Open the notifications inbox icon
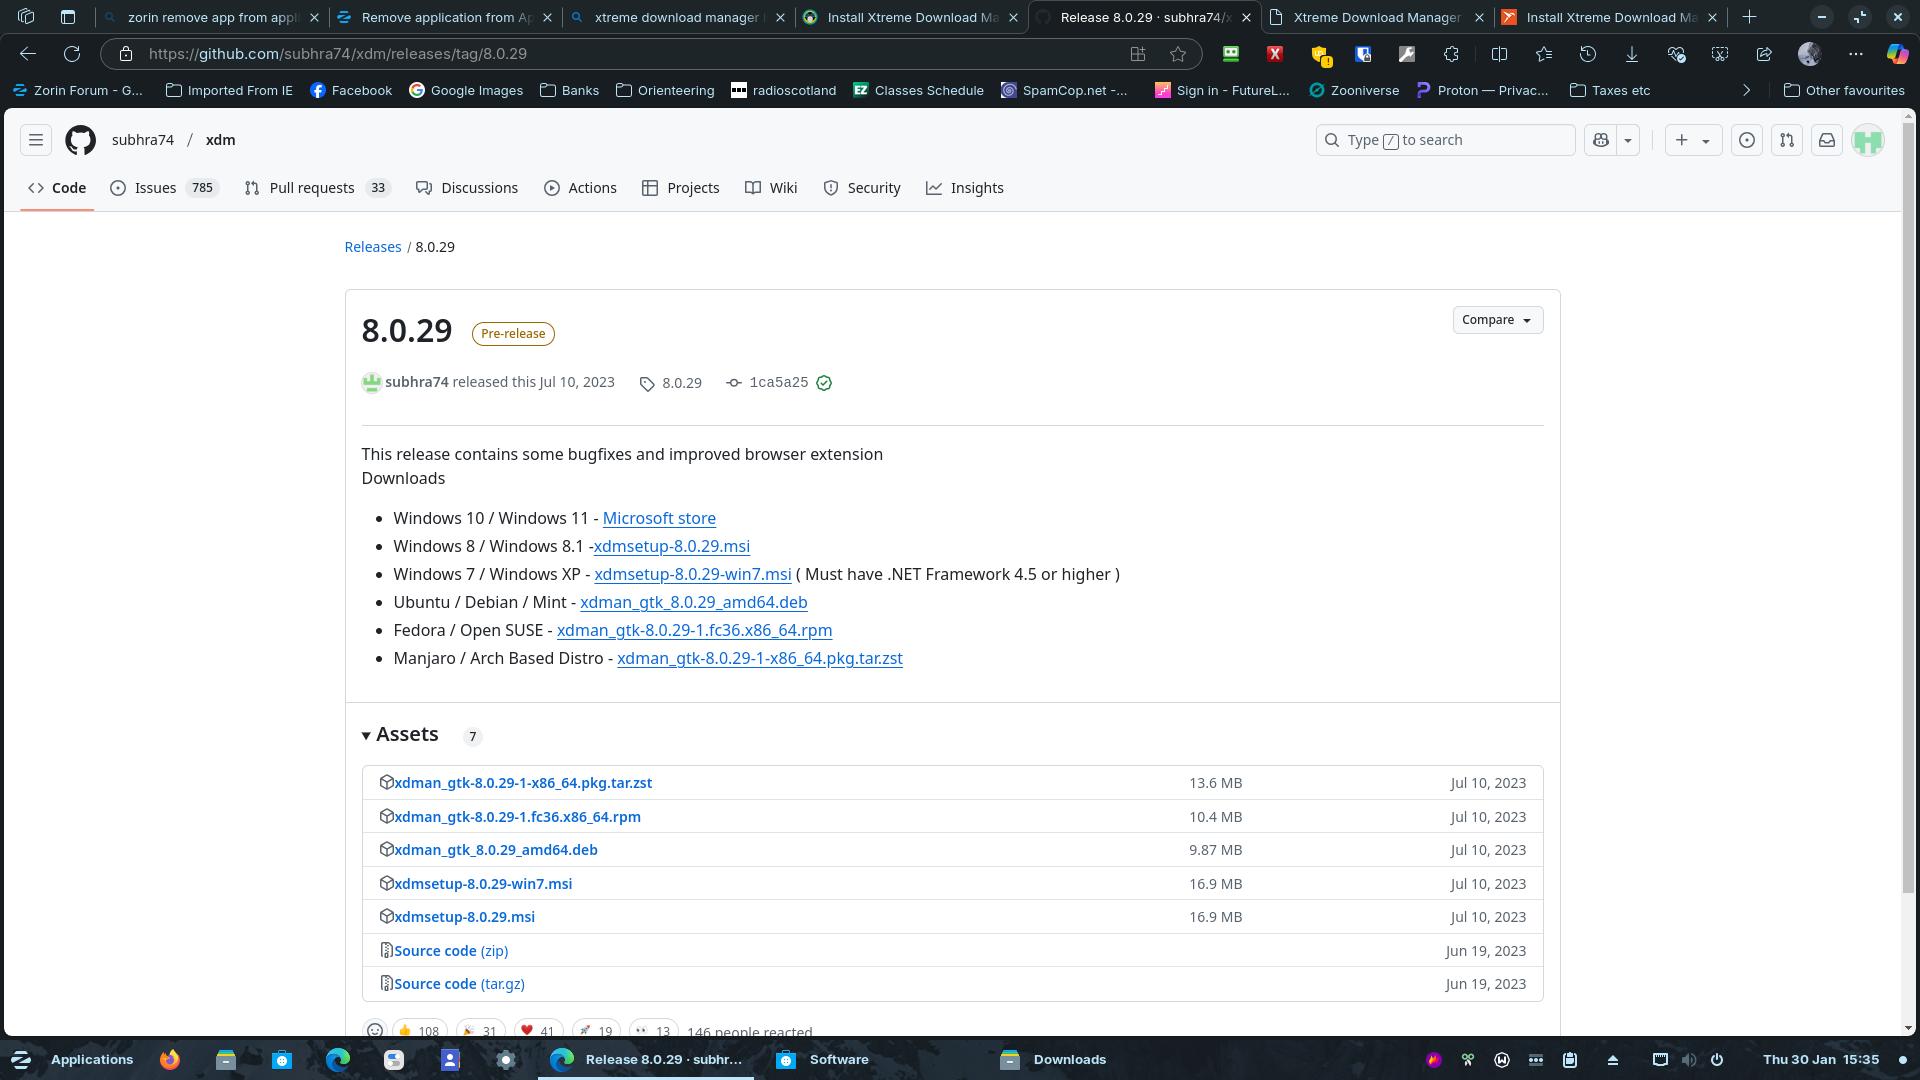 click(x=1827, y=140)
